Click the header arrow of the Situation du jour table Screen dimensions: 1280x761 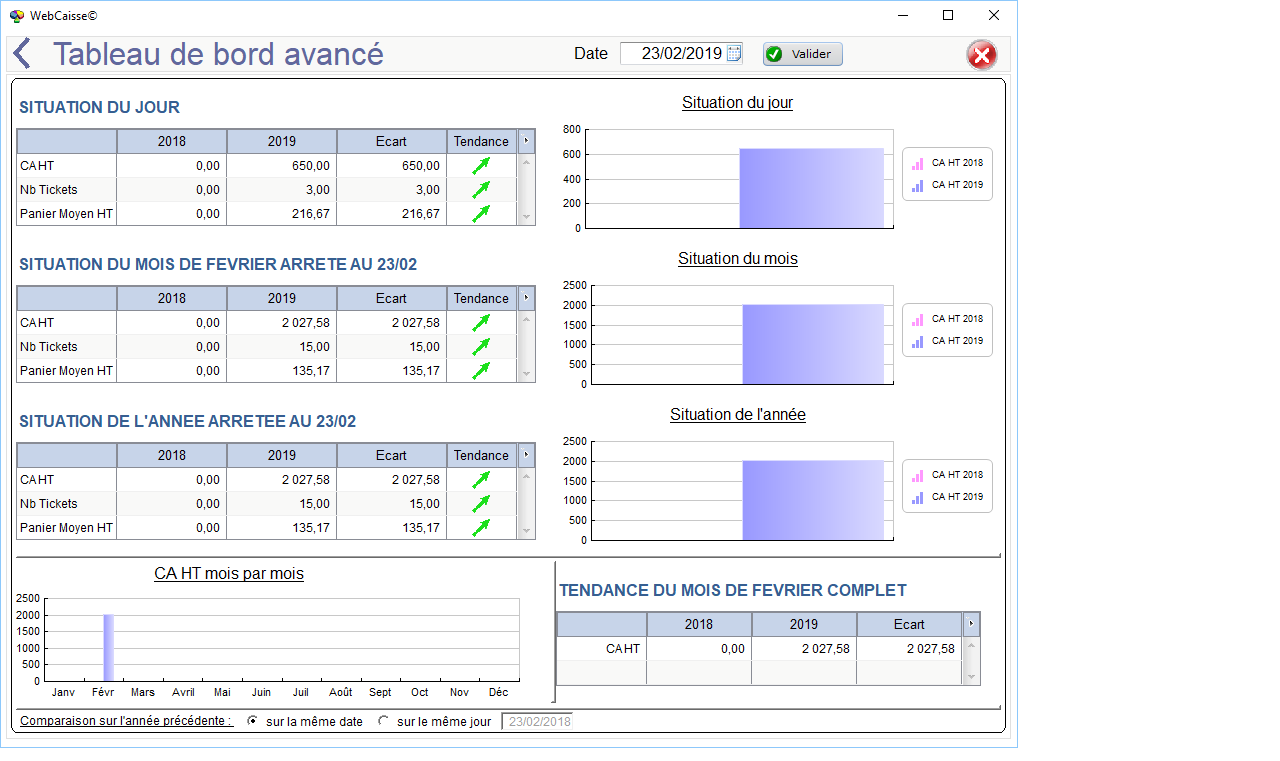(527, 141)
